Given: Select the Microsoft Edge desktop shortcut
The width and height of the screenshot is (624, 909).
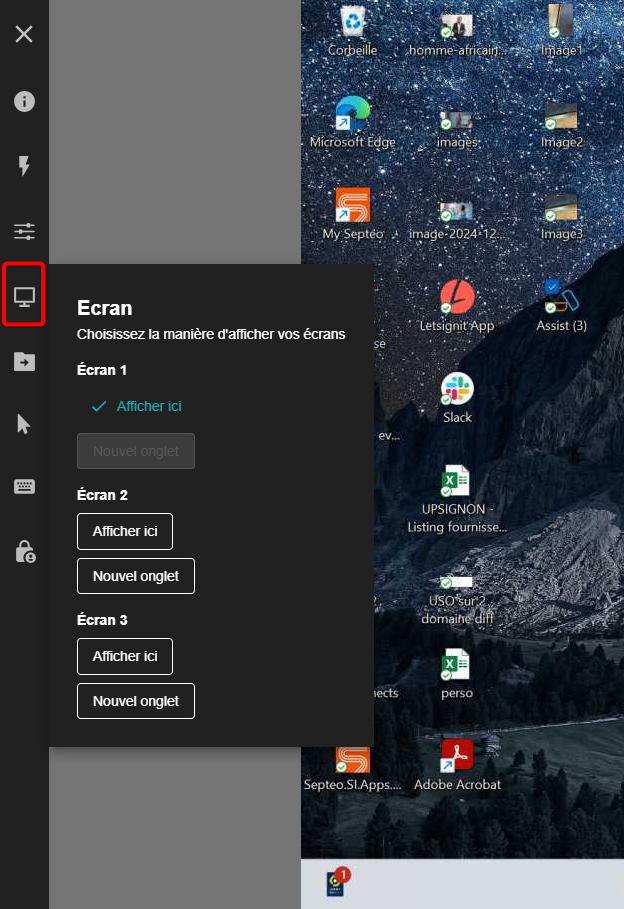Looking at the screenshot, I should (x=353, y=122).
